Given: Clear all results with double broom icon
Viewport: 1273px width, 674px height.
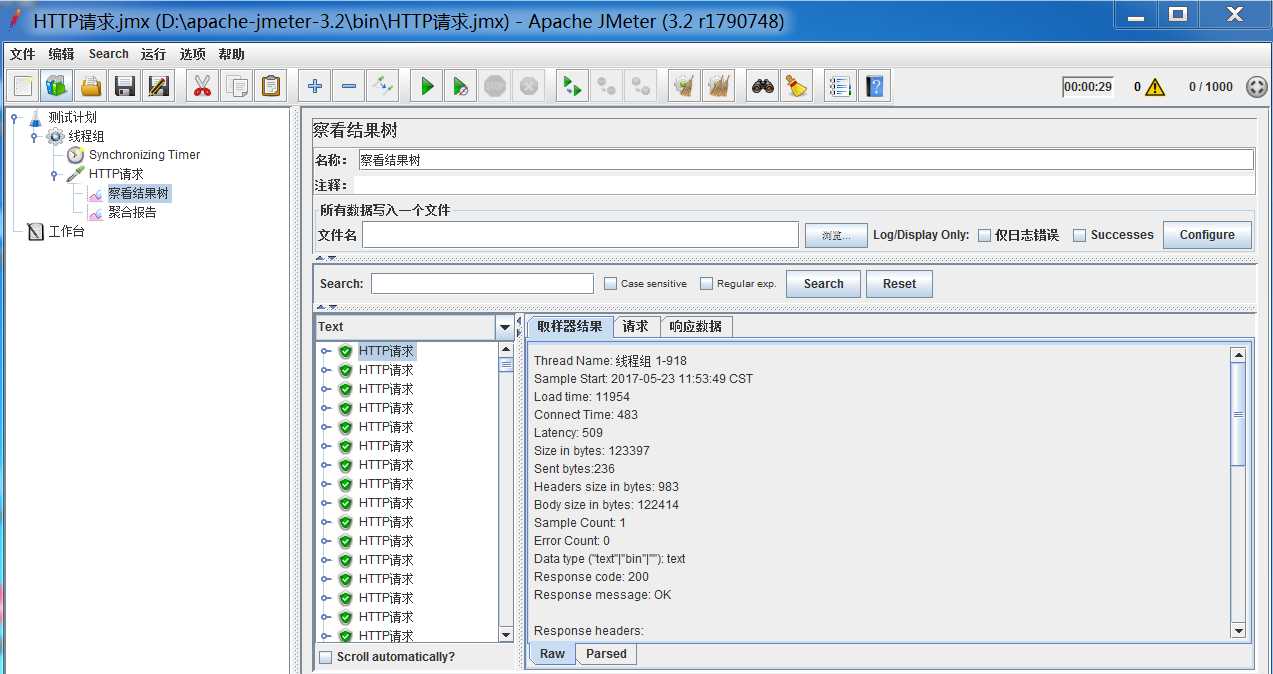Looking at the screenshot, I should click(718, 86).
